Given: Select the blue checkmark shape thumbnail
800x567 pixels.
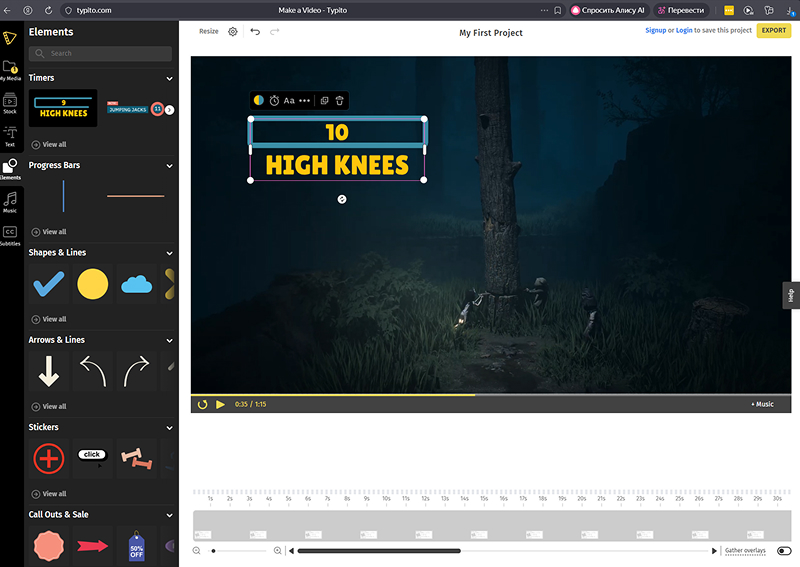Looking at the screenshot, I should tap(49, 285).
